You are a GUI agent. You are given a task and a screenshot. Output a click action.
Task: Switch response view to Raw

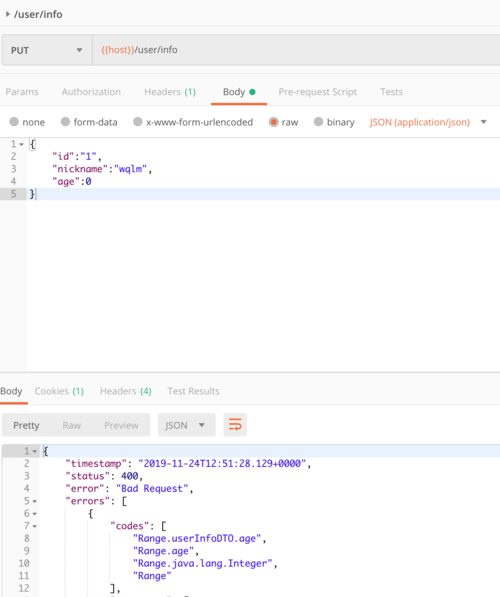pyautogui.click(x=72, y=425)
